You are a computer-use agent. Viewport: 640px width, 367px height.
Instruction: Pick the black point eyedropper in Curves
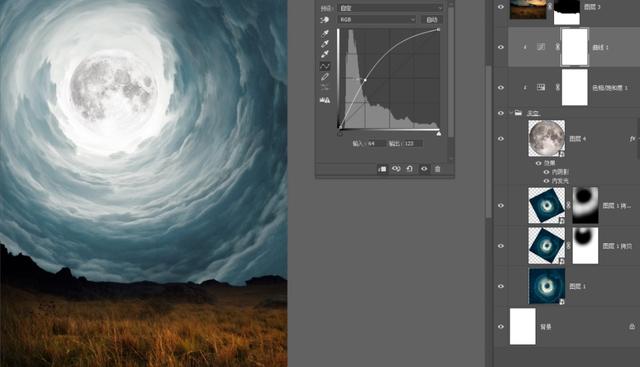click(x=325, y=33)
